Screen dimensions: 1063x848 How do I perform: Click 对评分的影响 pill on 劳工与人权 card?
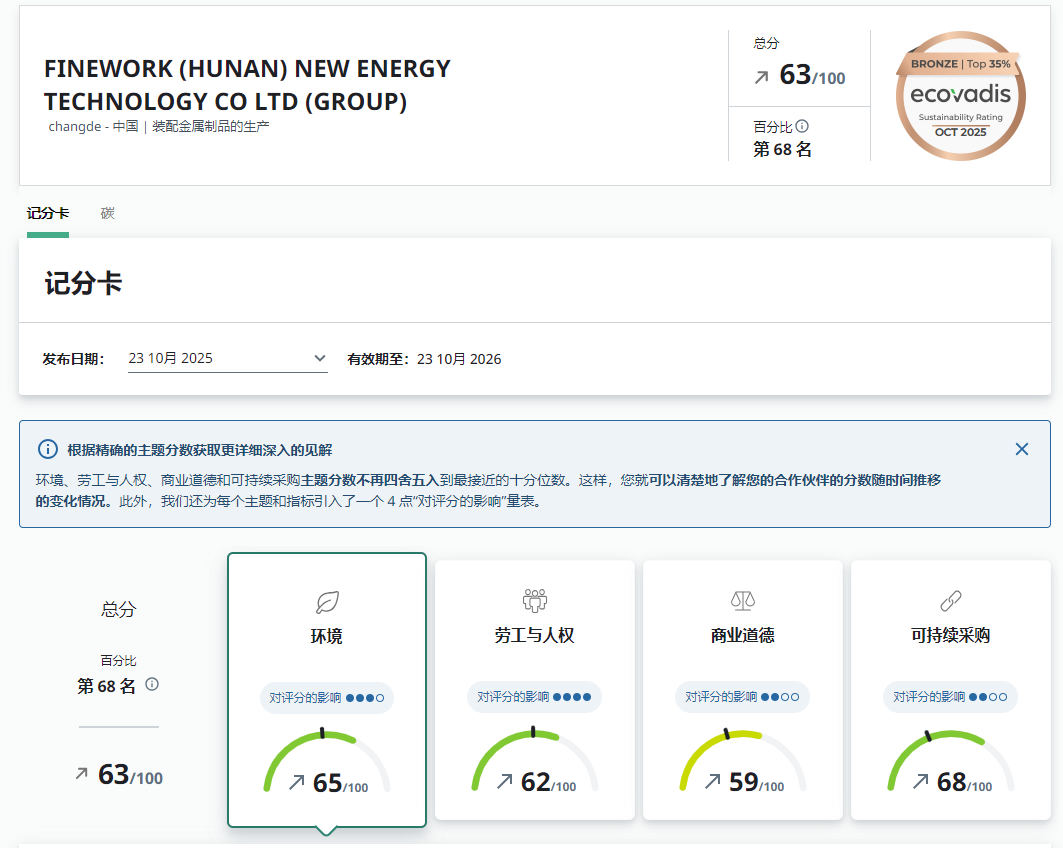coord(535,697)
